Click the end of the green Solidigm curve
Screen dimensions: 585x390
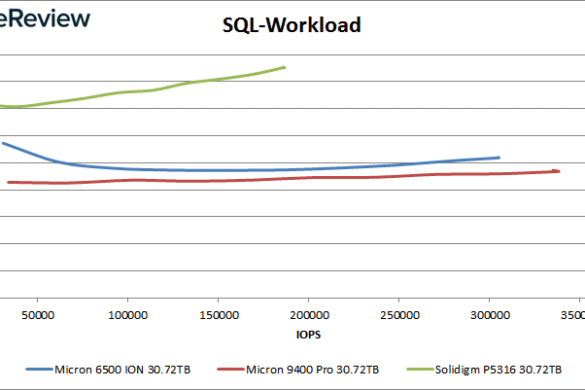(x=284, y=68)
